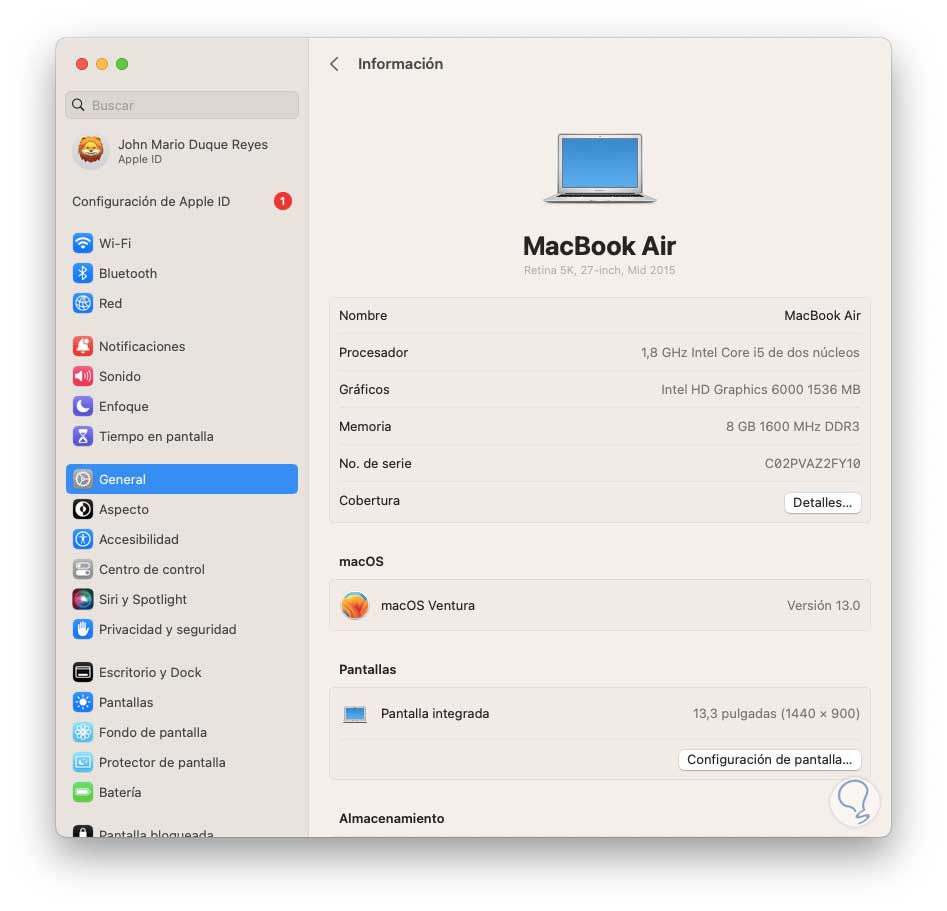The height and width of the screenshot is (911, 947).
Task: Open Tiempo en pantalla hourglass icon
Action: click(x=83, y=436)
